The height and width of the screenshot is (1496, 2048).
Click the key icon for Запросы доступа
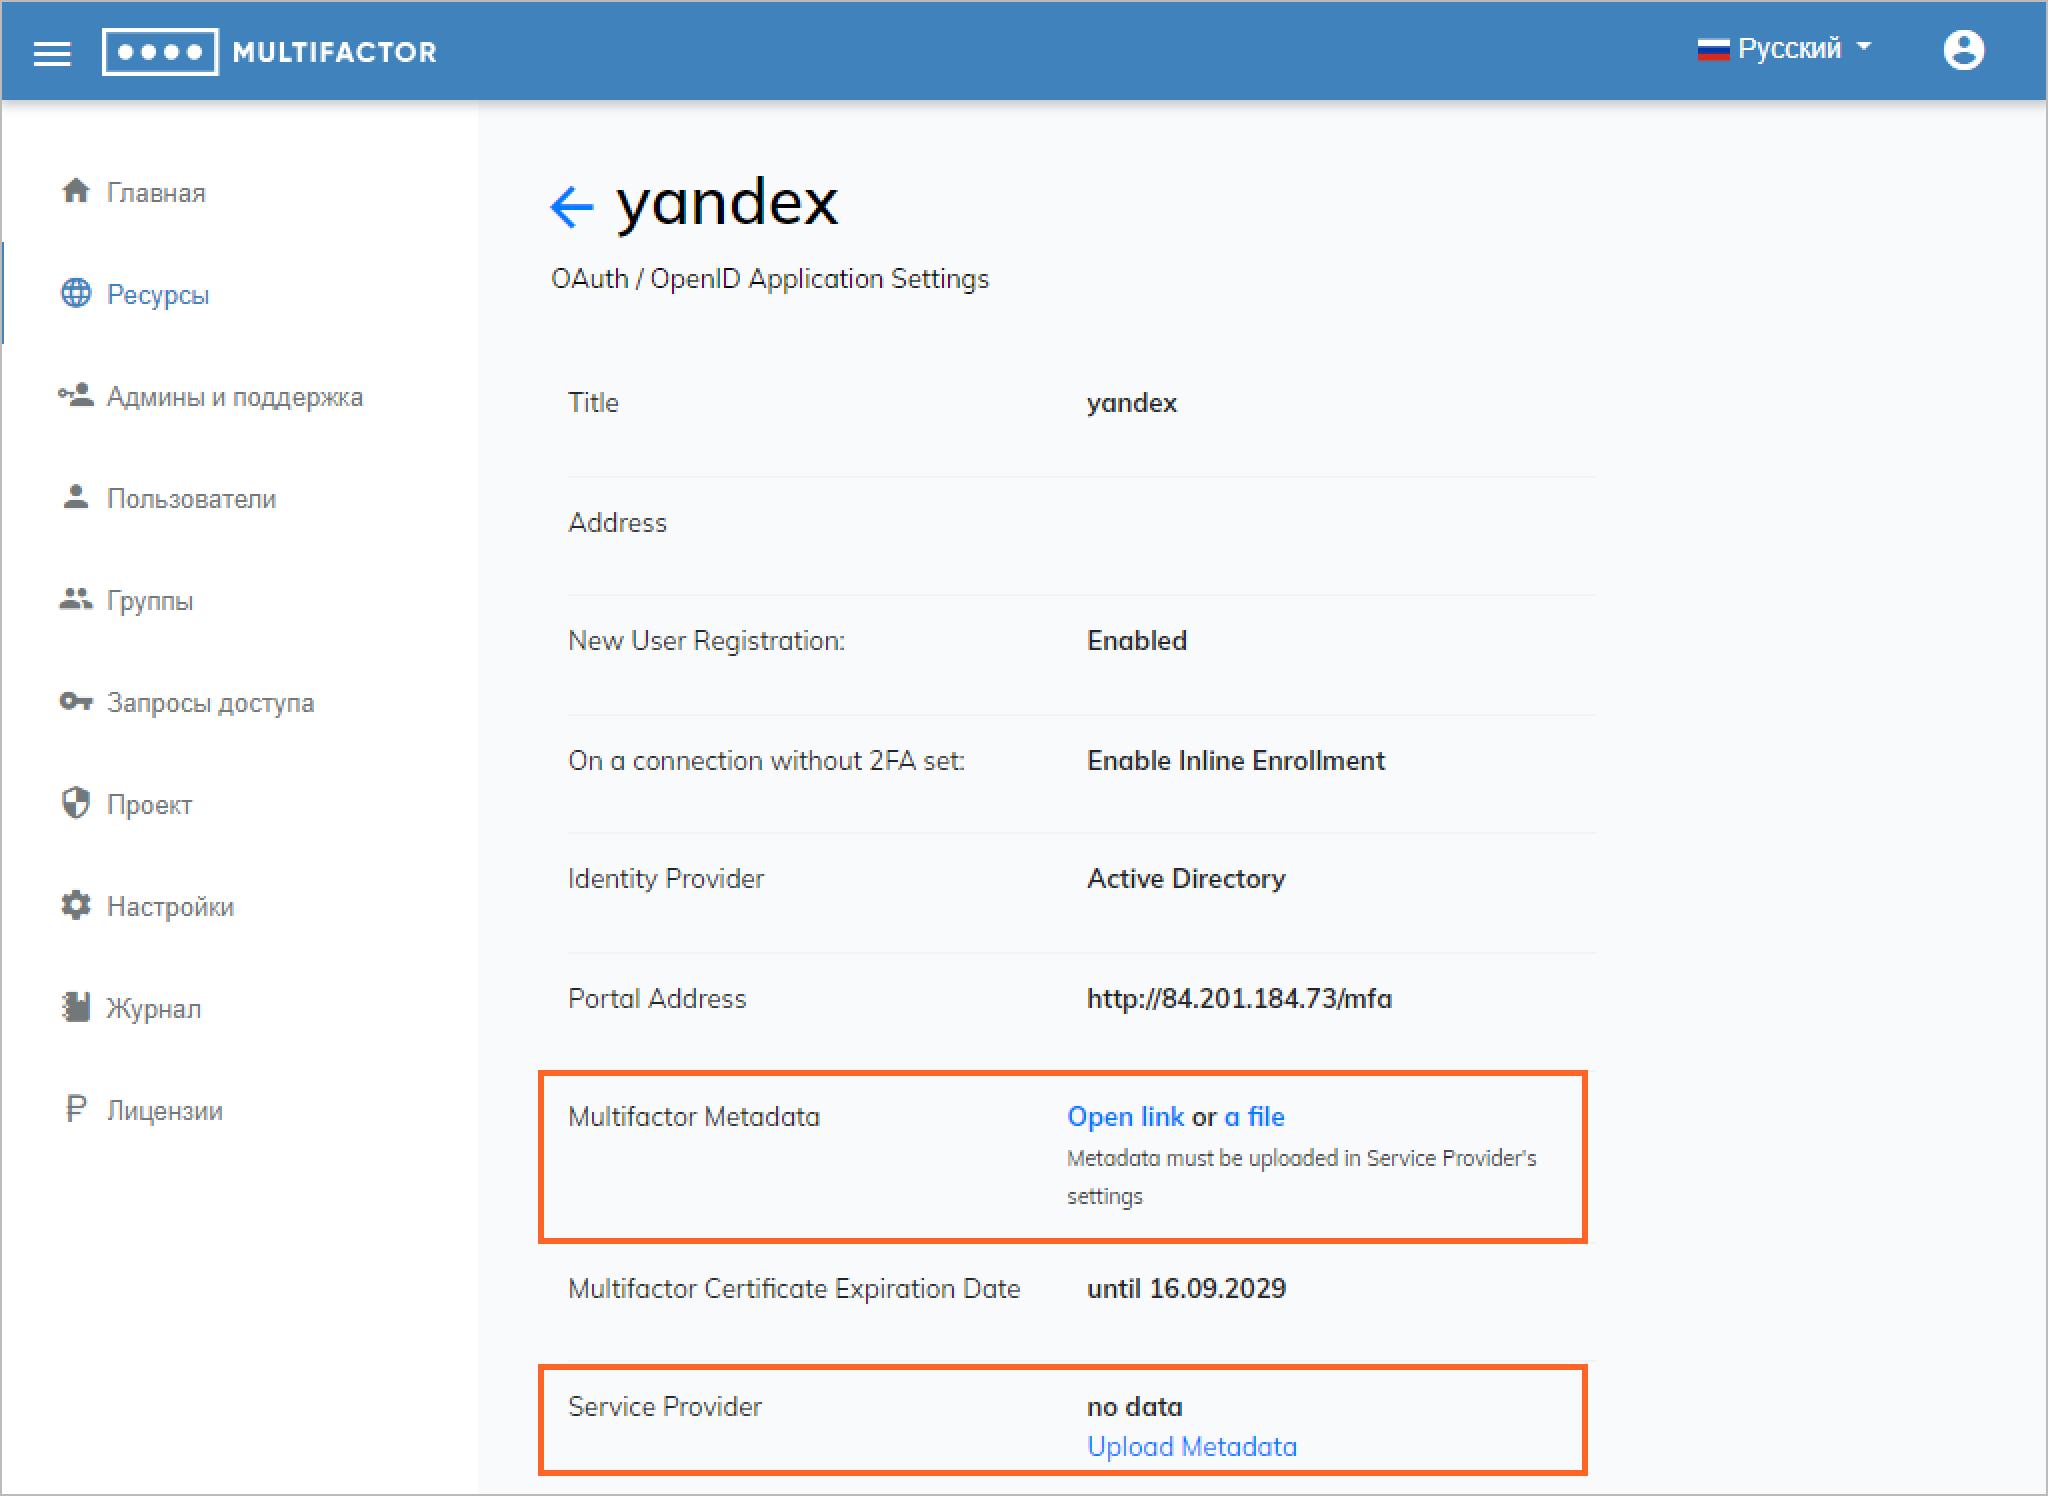click(76, 701)
